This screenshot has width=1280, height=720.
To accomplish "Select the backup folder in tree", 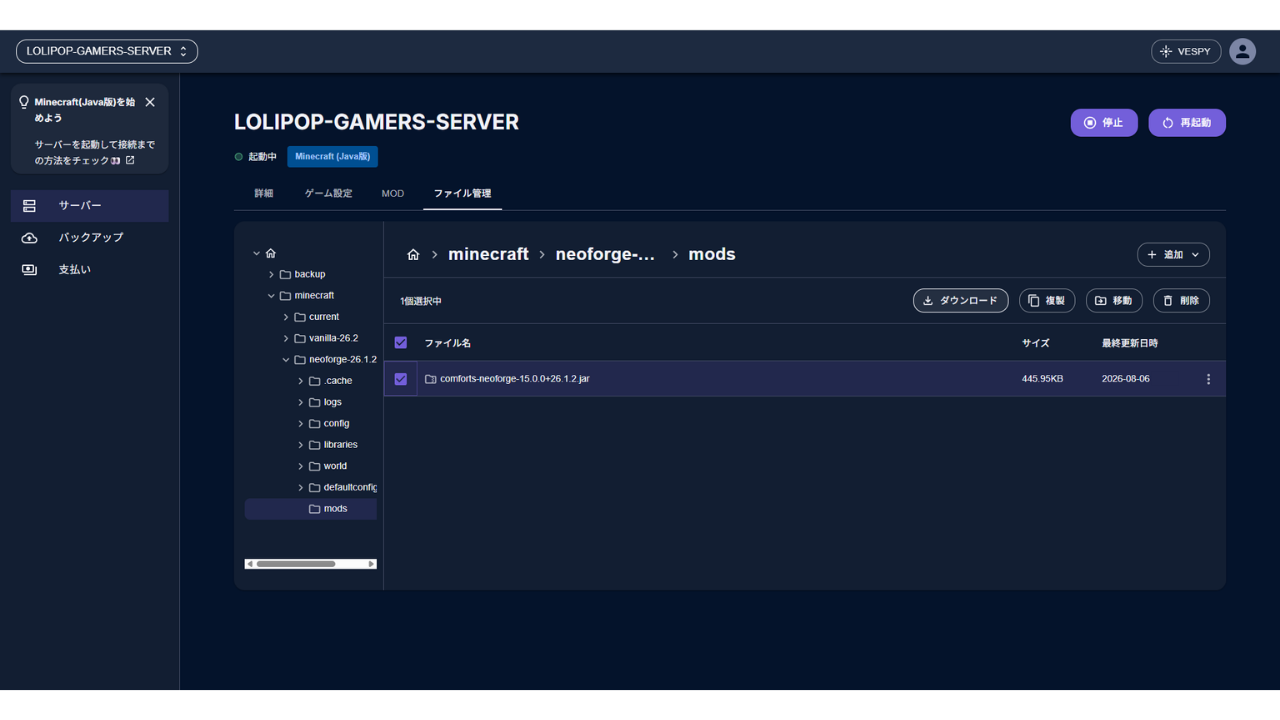I will [303, 274].
